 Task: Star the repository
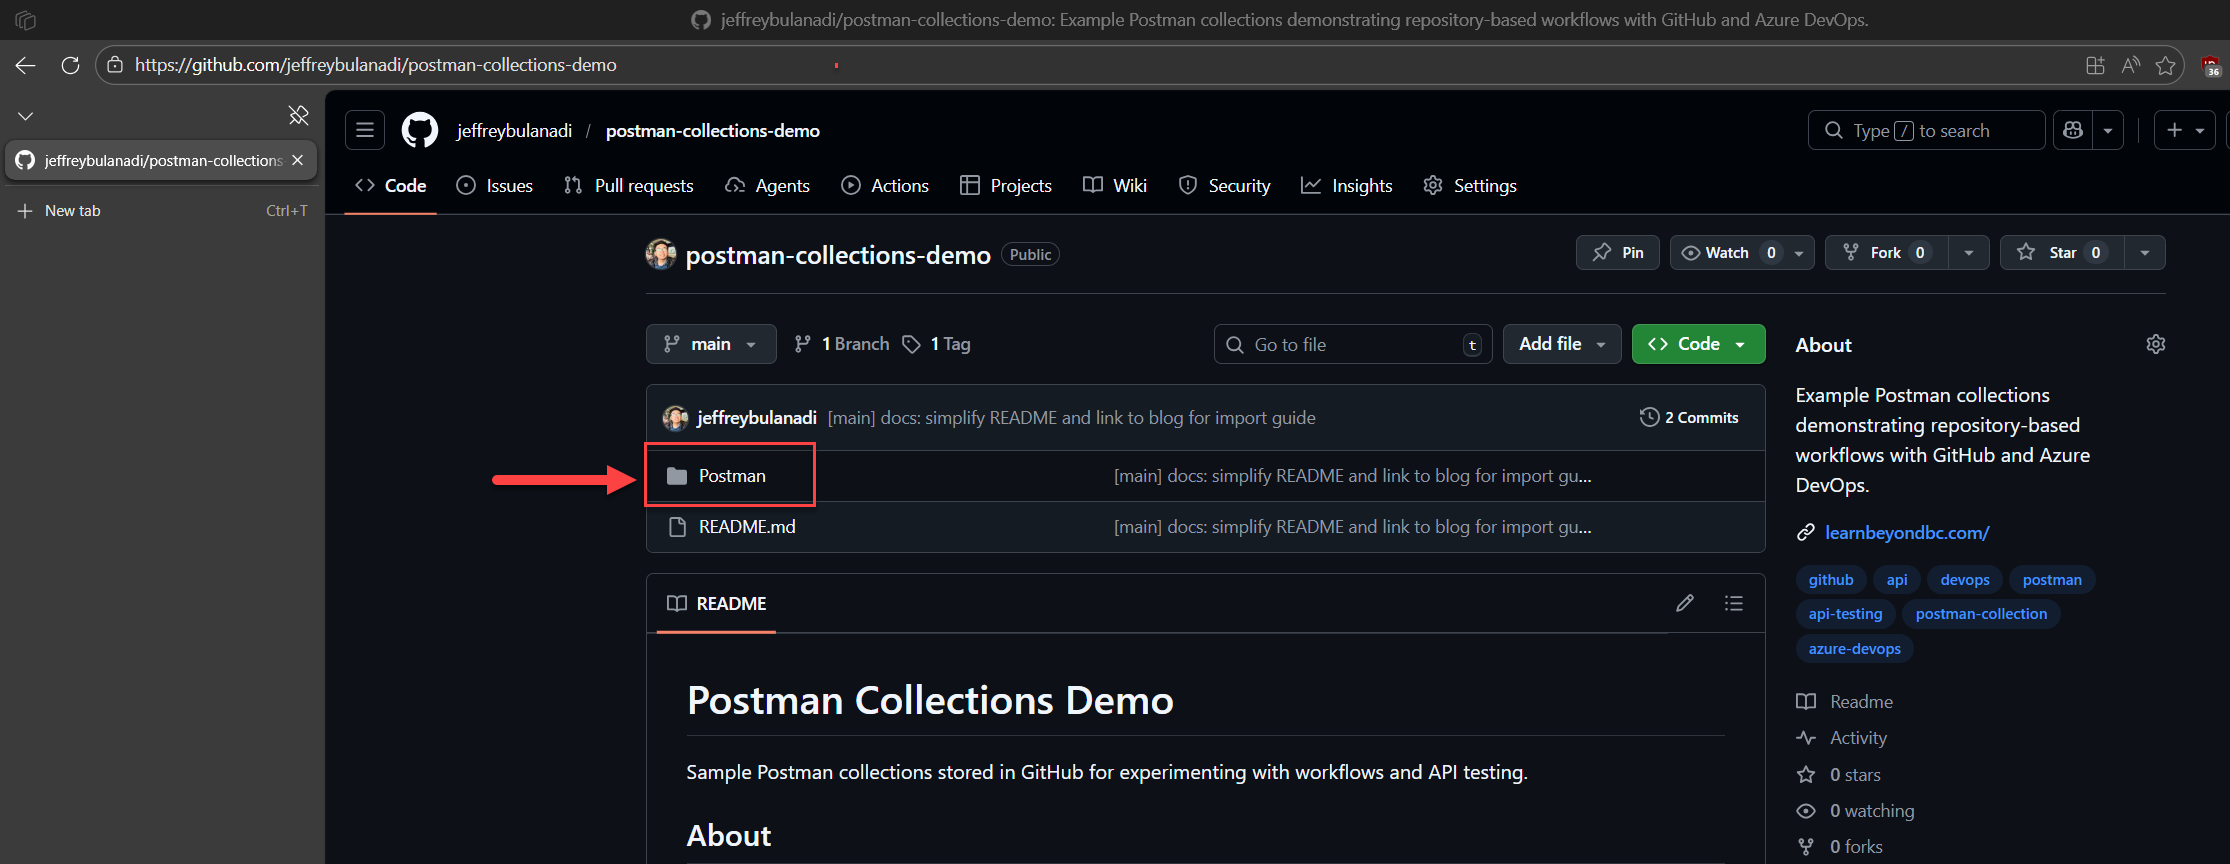click(2062, 253)
